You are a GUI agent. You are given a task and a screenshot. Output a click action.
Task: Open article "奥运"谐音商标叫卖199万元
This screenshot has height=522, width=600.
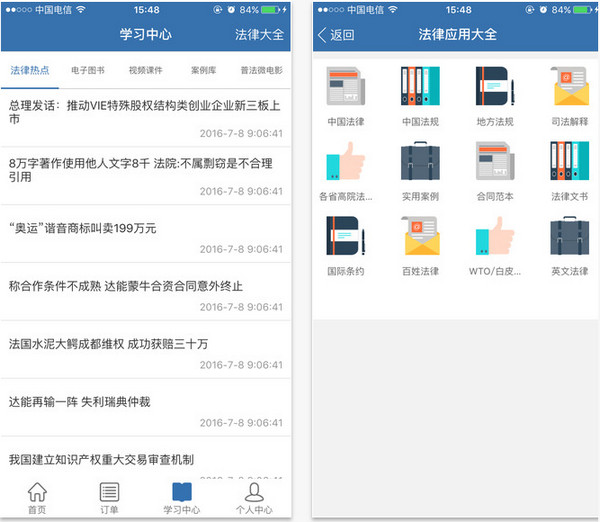point(146,233)
